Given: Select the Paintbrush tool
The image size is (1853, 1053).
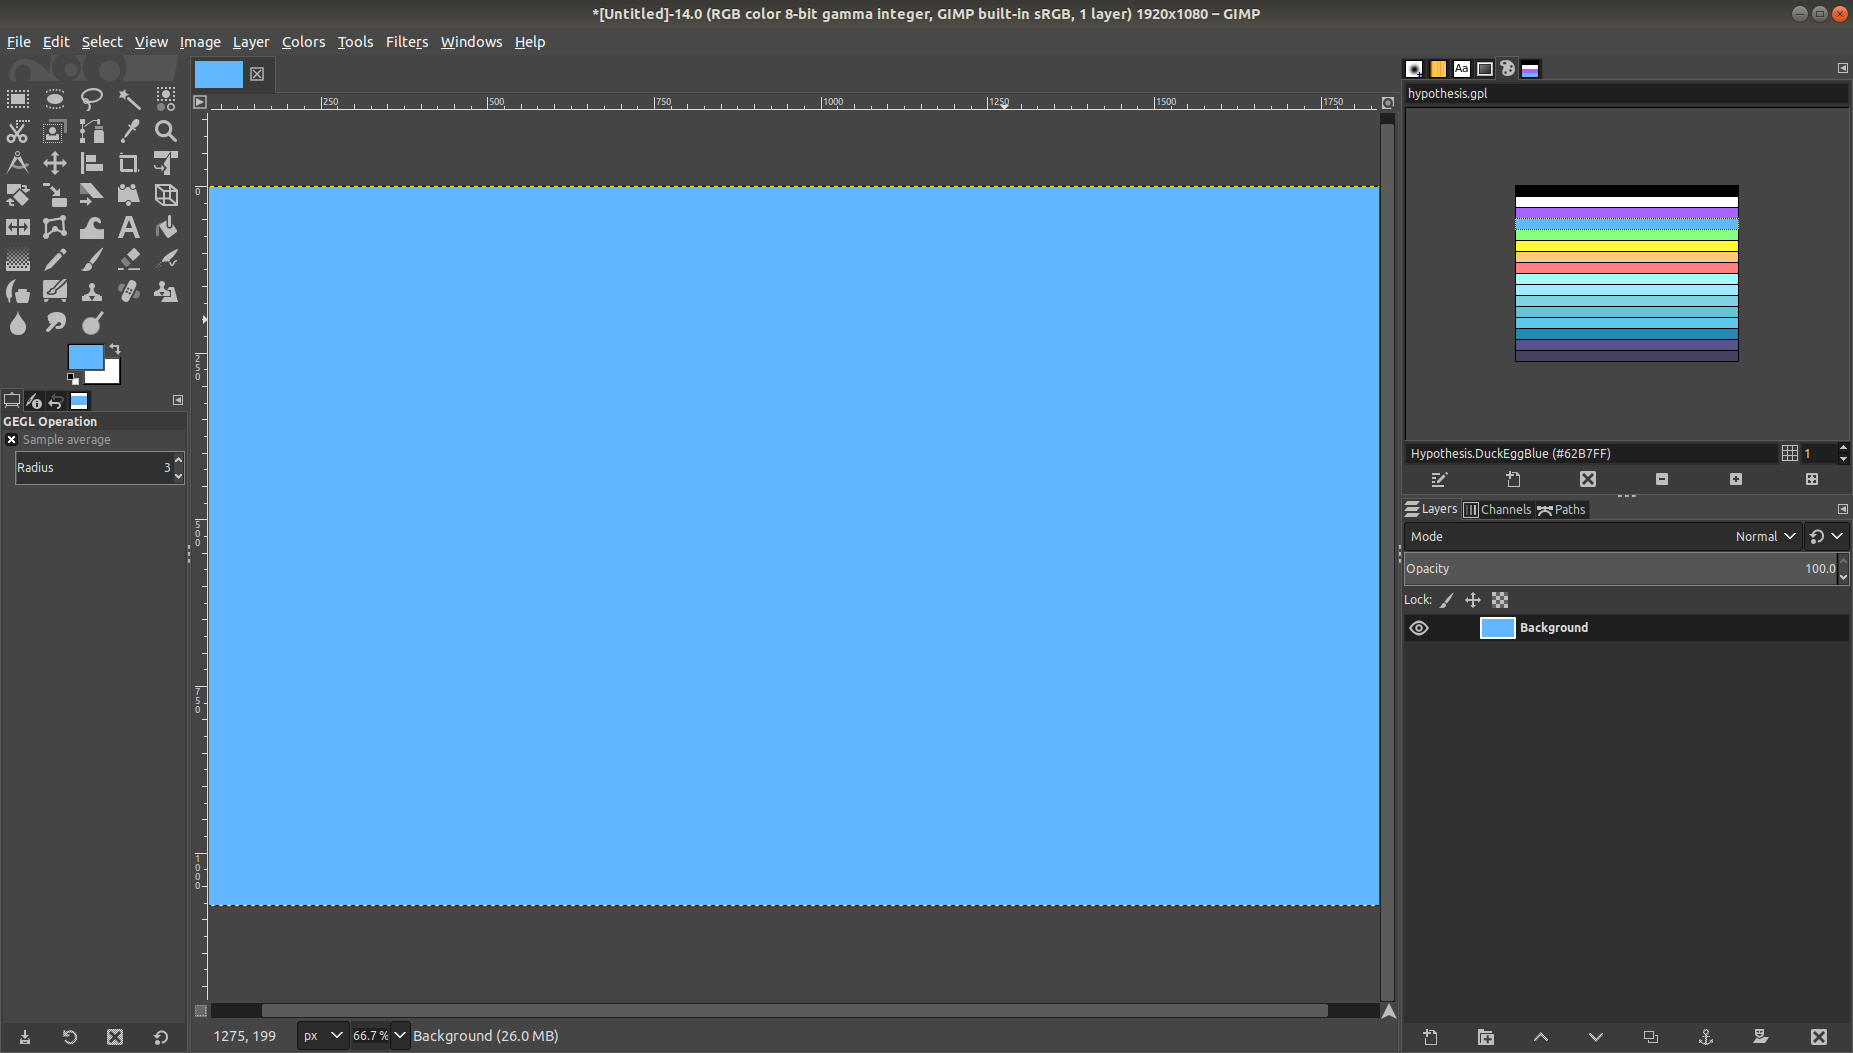Looking at the screenshot, I should tap(92, 260).
